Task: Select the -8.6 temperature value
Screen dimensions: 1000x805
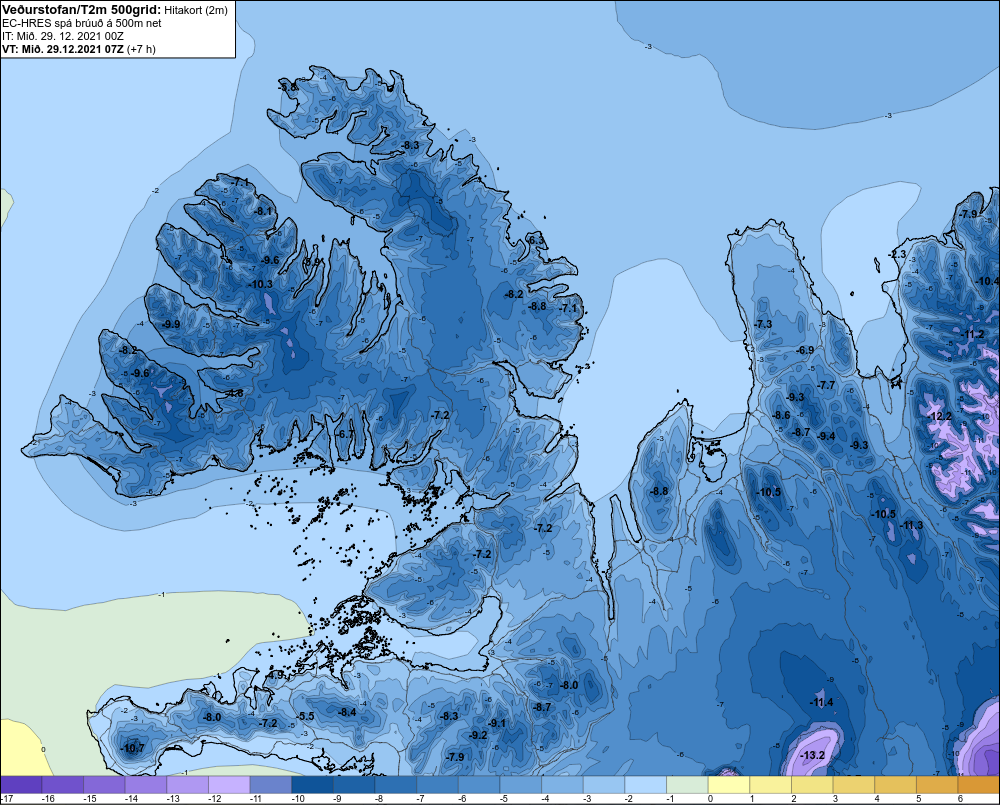Action: (781, 415)
